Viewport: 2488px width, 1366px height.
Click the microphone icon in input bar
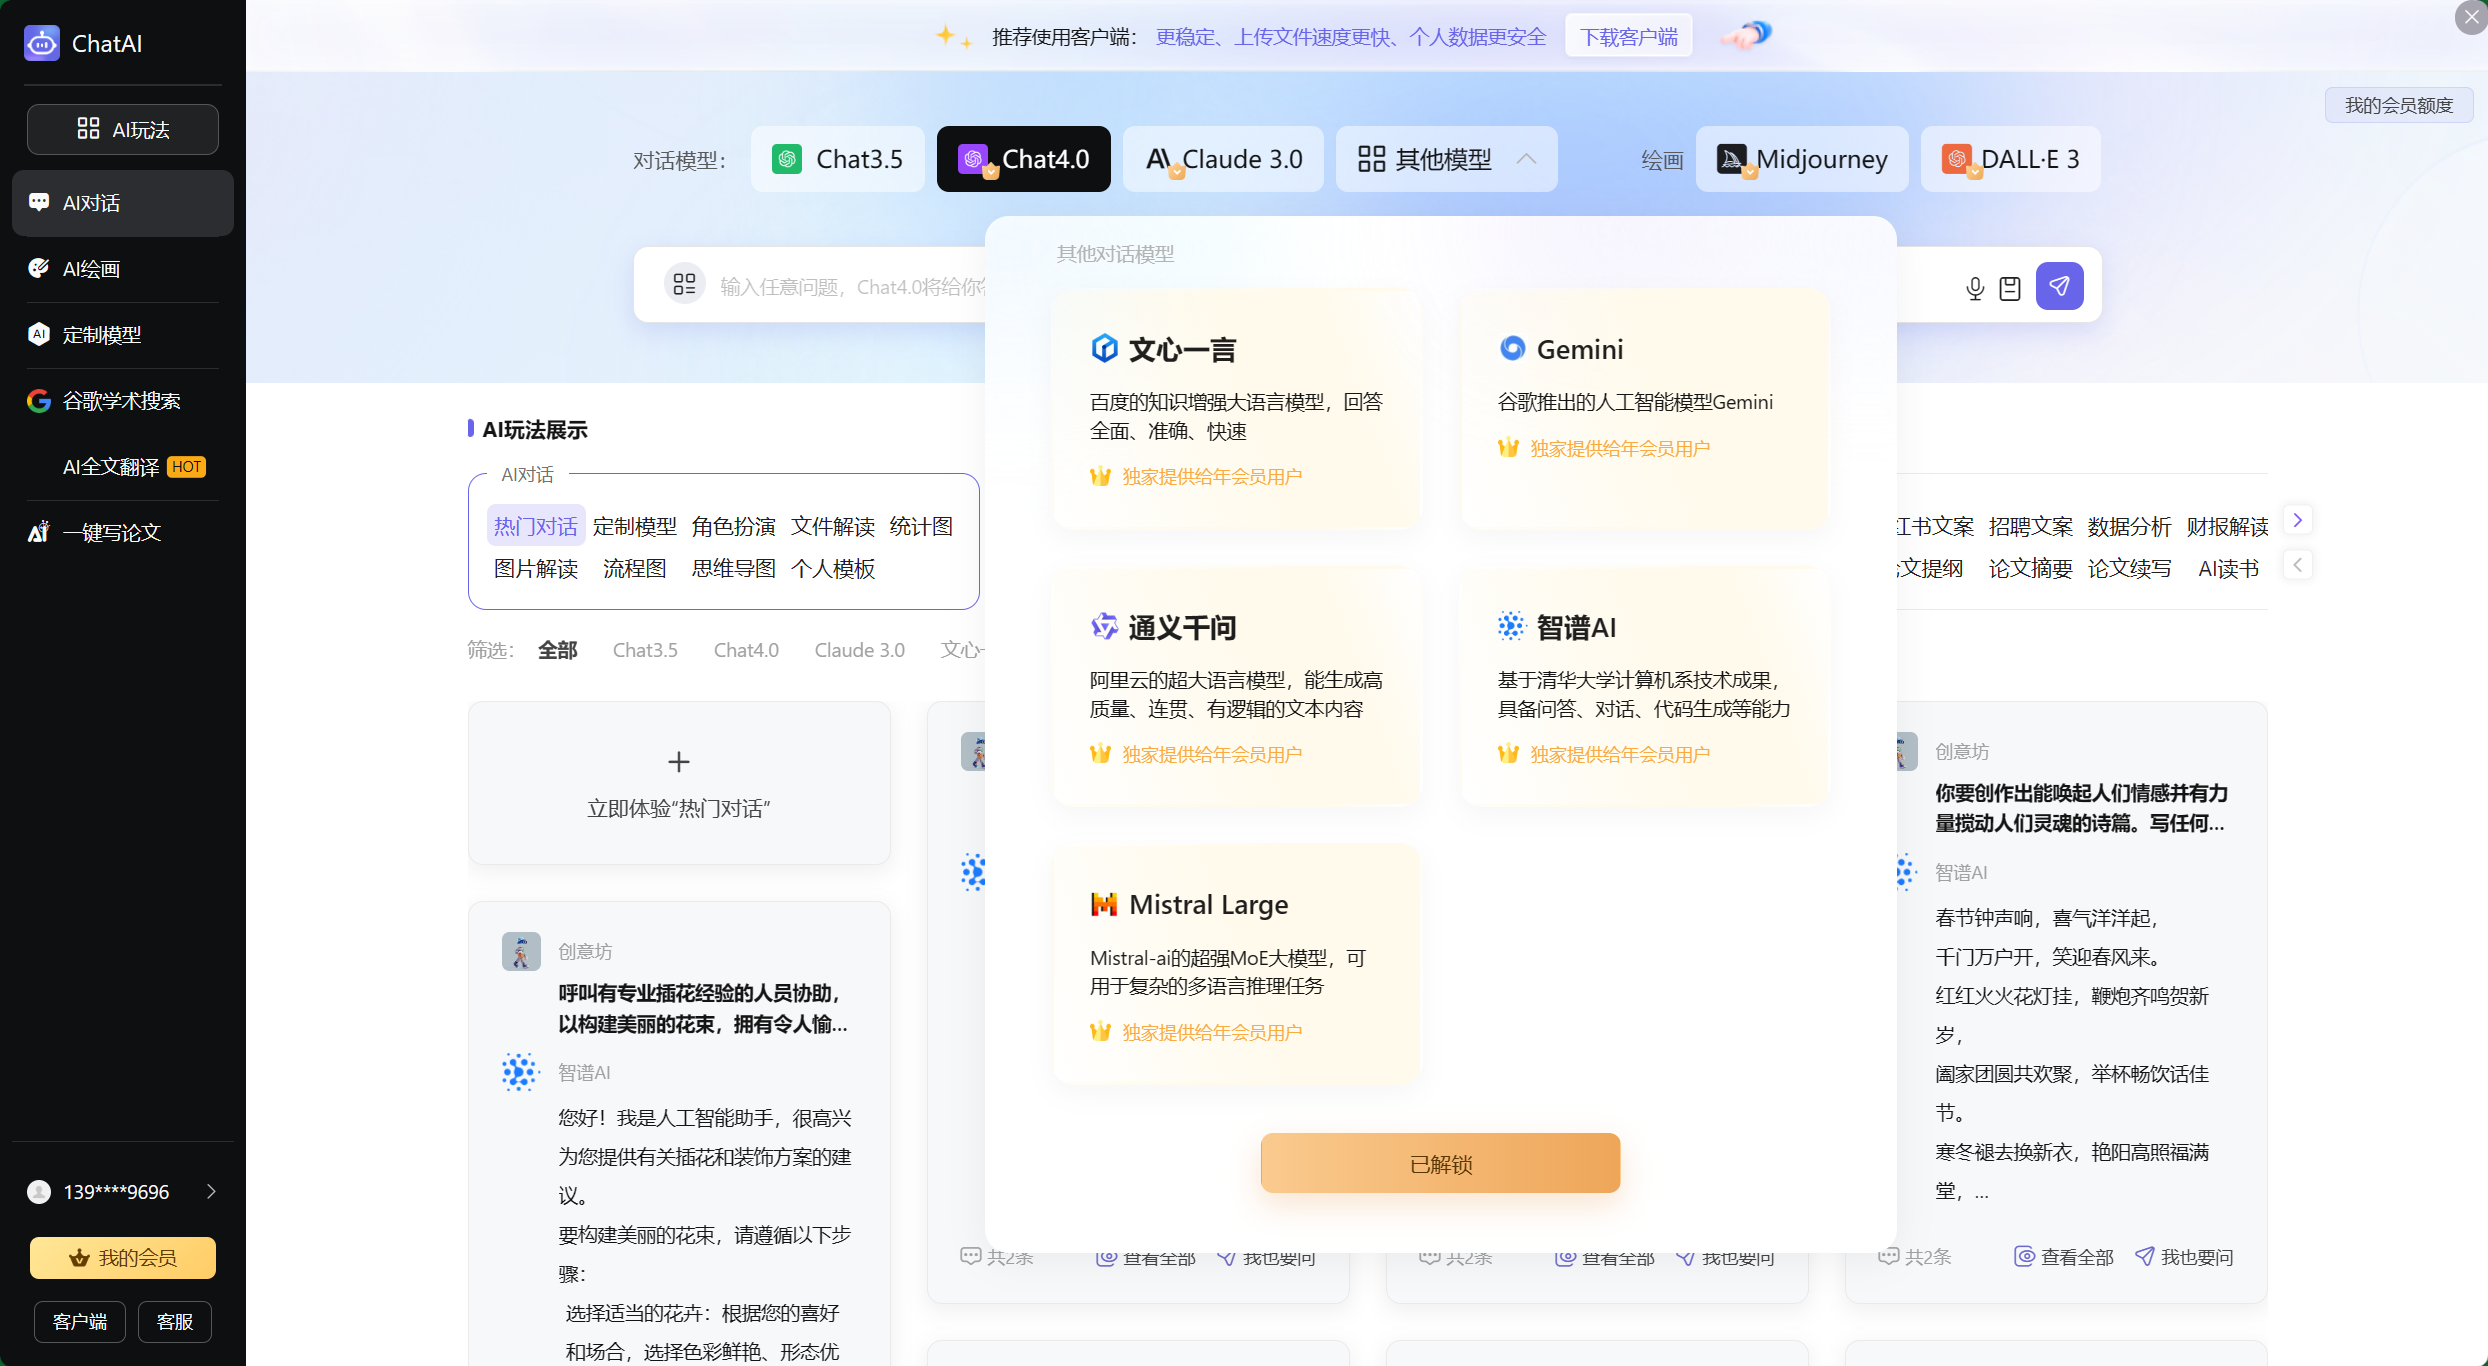point(1973,287)
